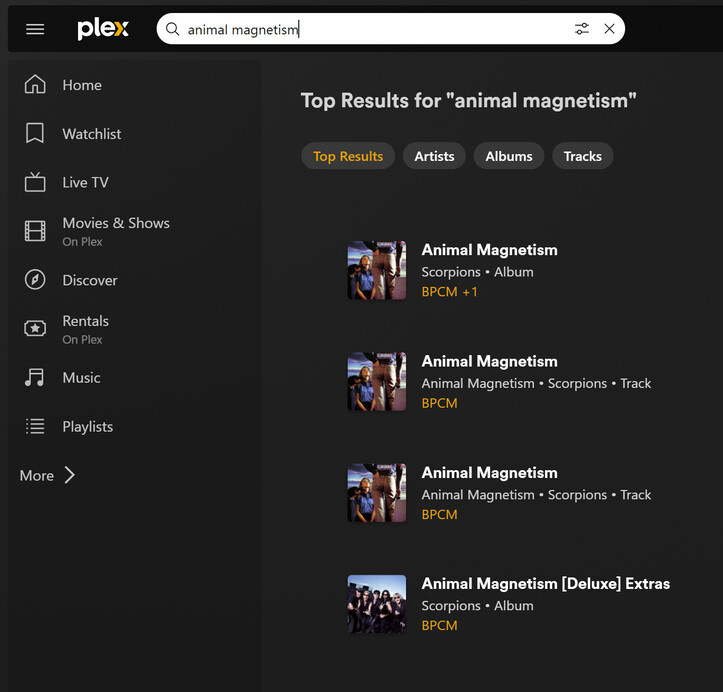Click the More label
This screenshot has height=692, width=723.
coord(37,475)
